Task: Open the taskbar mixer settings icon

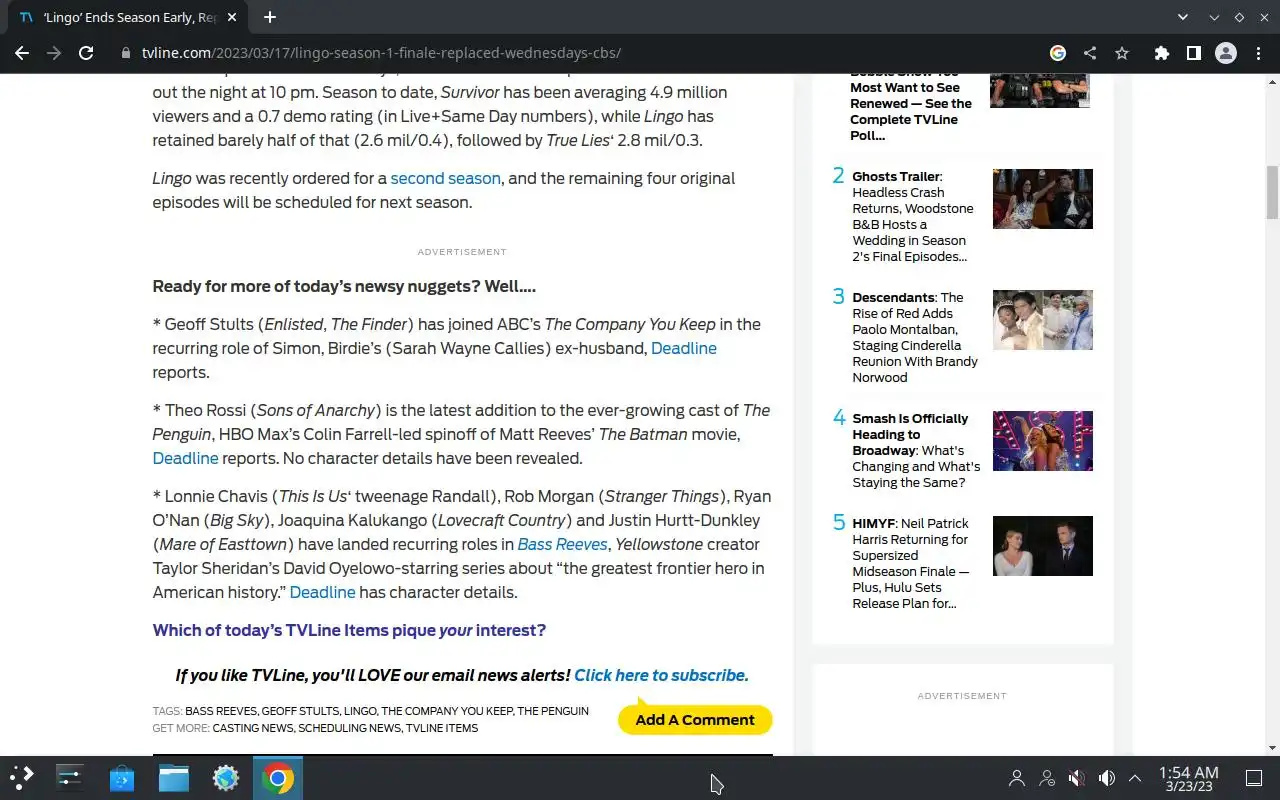Action: point(70,777)
